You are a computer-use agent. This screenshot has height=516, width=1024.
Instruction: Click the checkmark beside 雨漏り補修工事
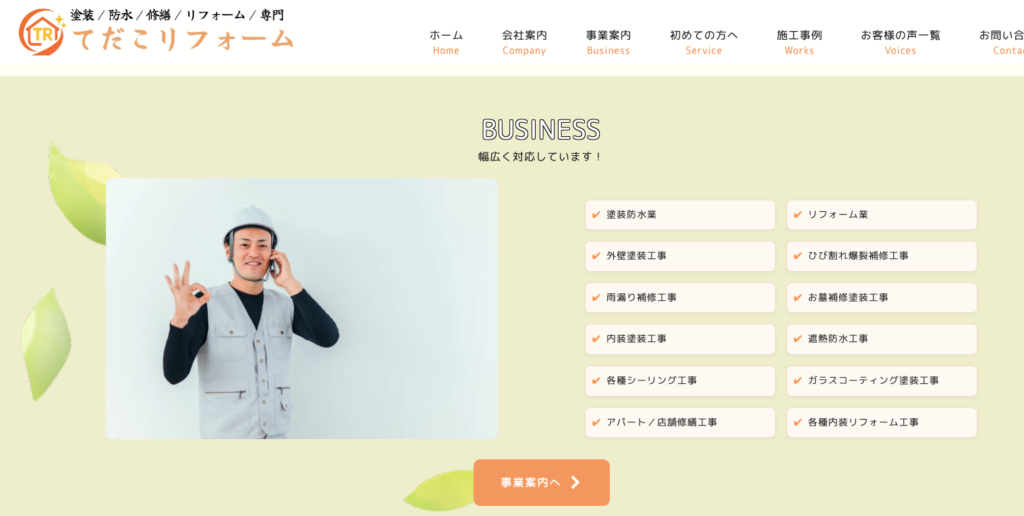[x=596, y=297]
